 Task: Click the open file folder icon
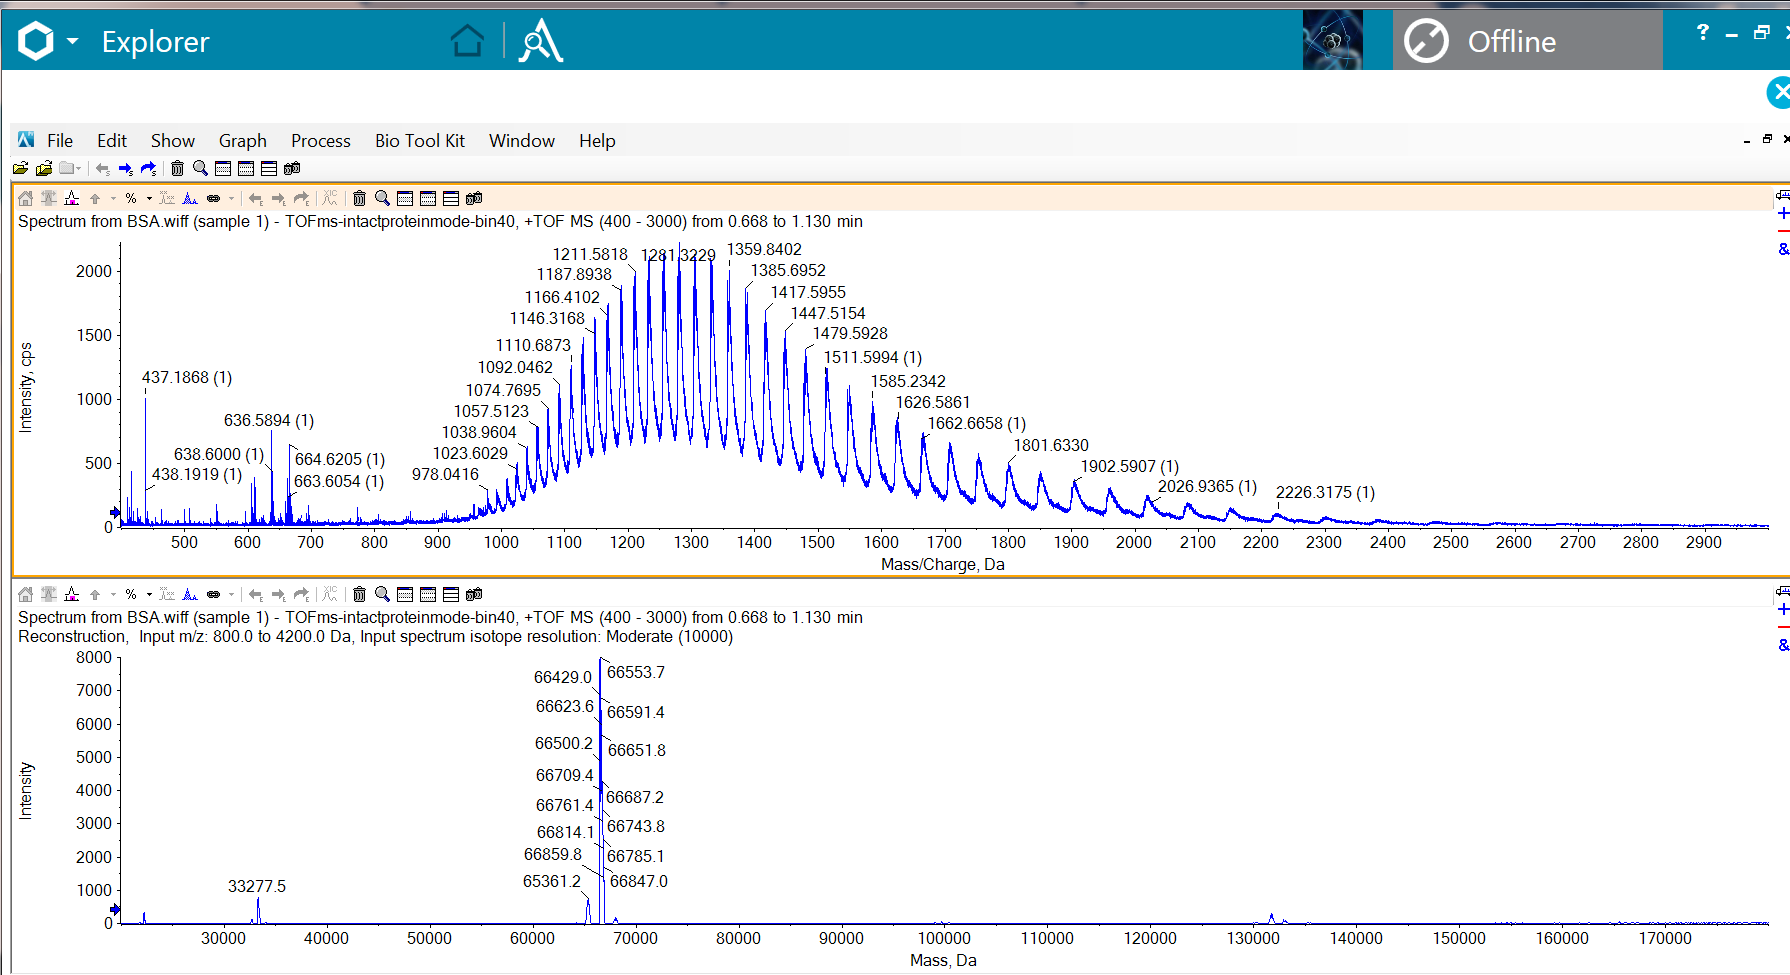(x=20, y=169)
